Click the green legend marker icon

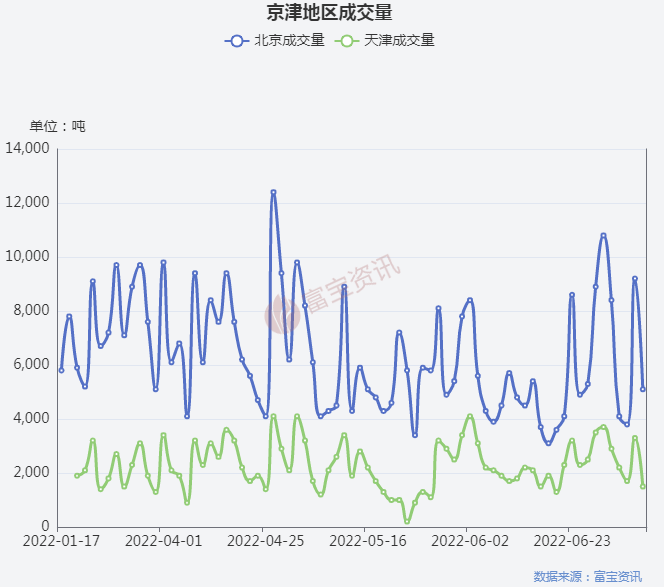pyautogui.click(x=347, y=41)
